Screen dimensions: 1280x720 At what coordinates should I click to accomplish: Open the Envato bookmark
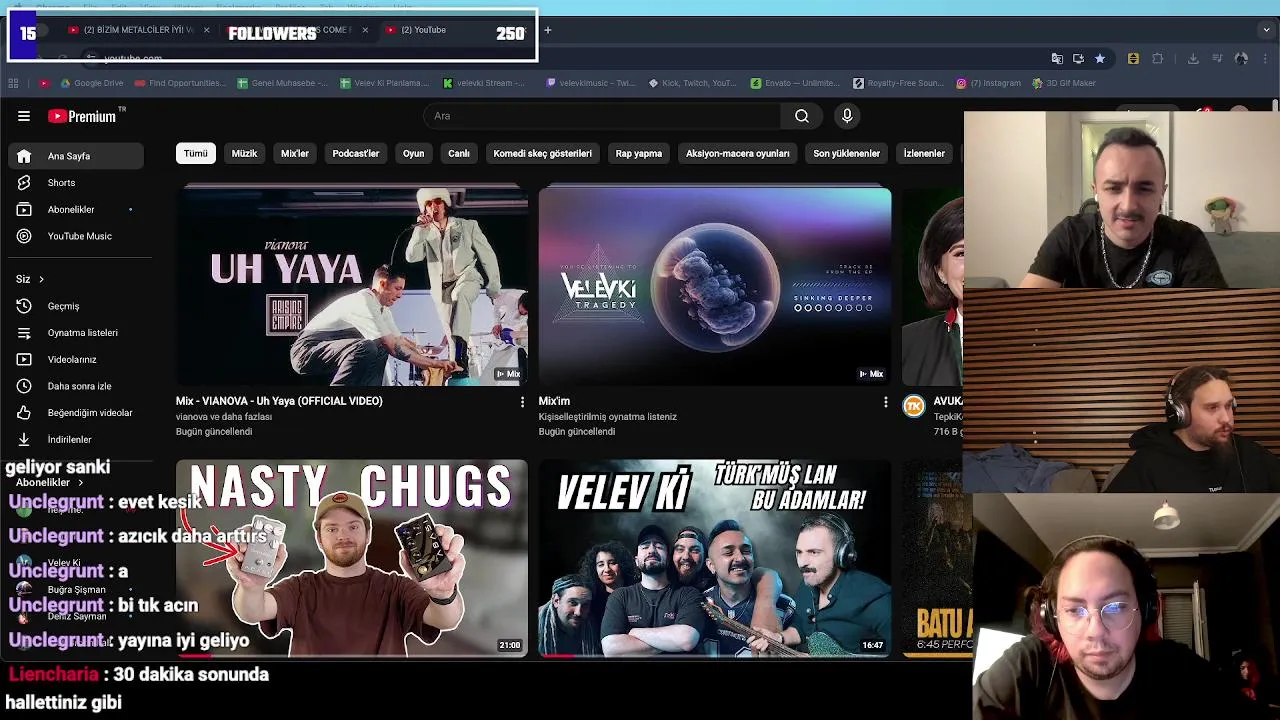click(795, 83)
